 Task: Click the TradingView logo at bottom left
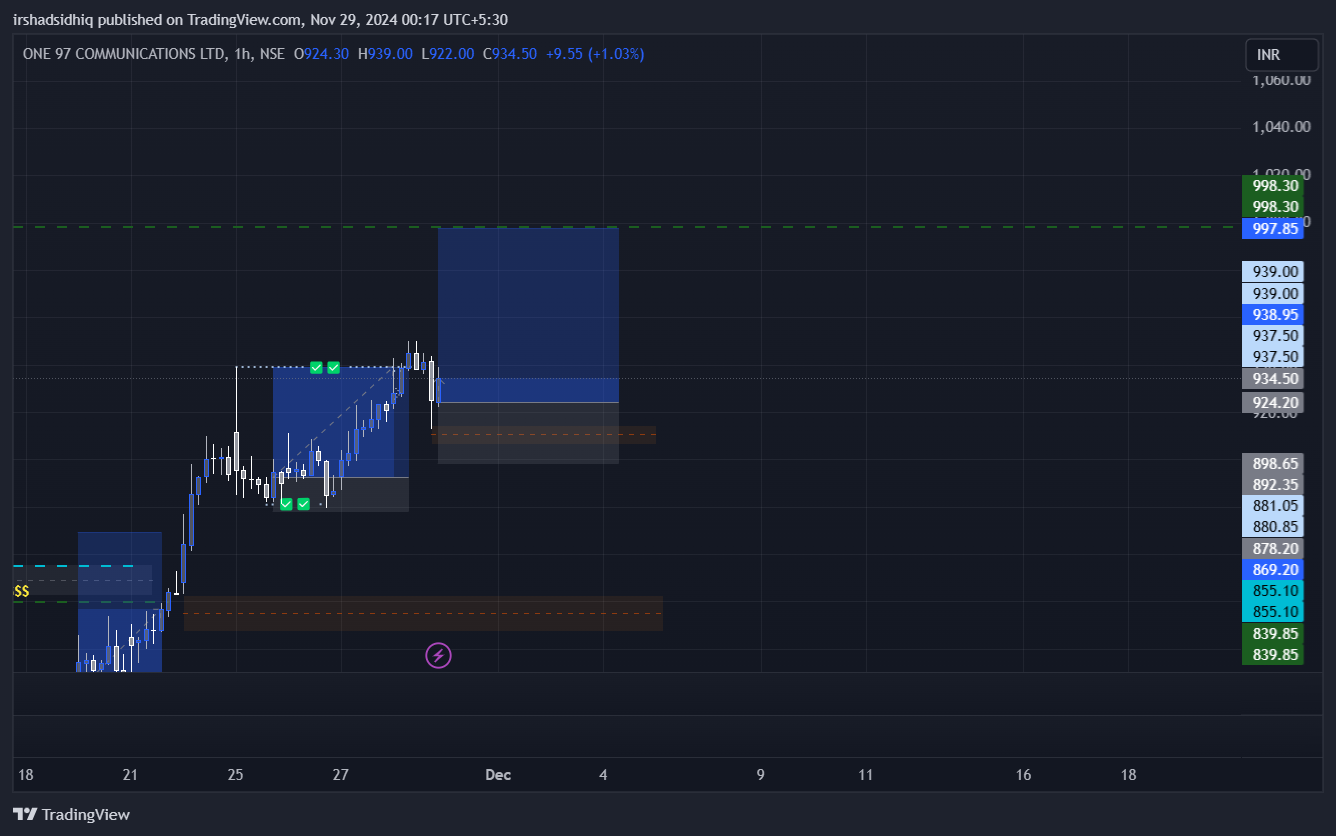tap(71, 814)
